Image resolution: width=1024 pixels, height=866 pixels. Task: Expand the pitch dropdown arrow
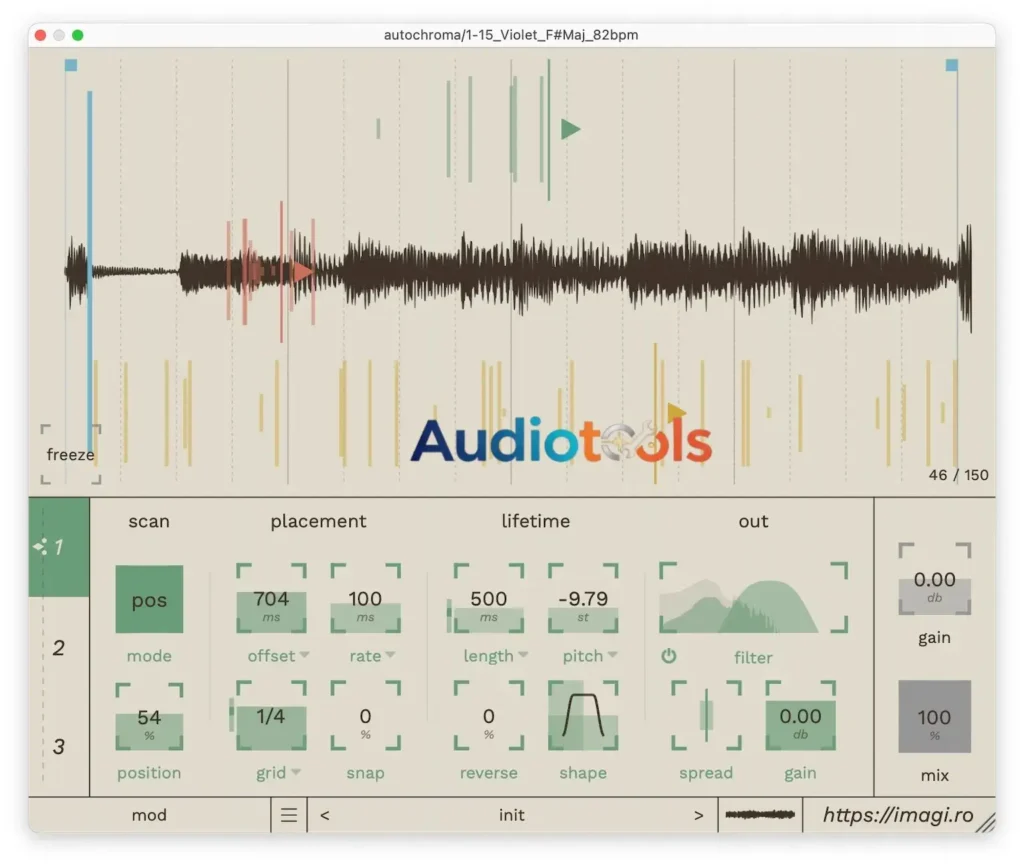[x=612, y=654]
